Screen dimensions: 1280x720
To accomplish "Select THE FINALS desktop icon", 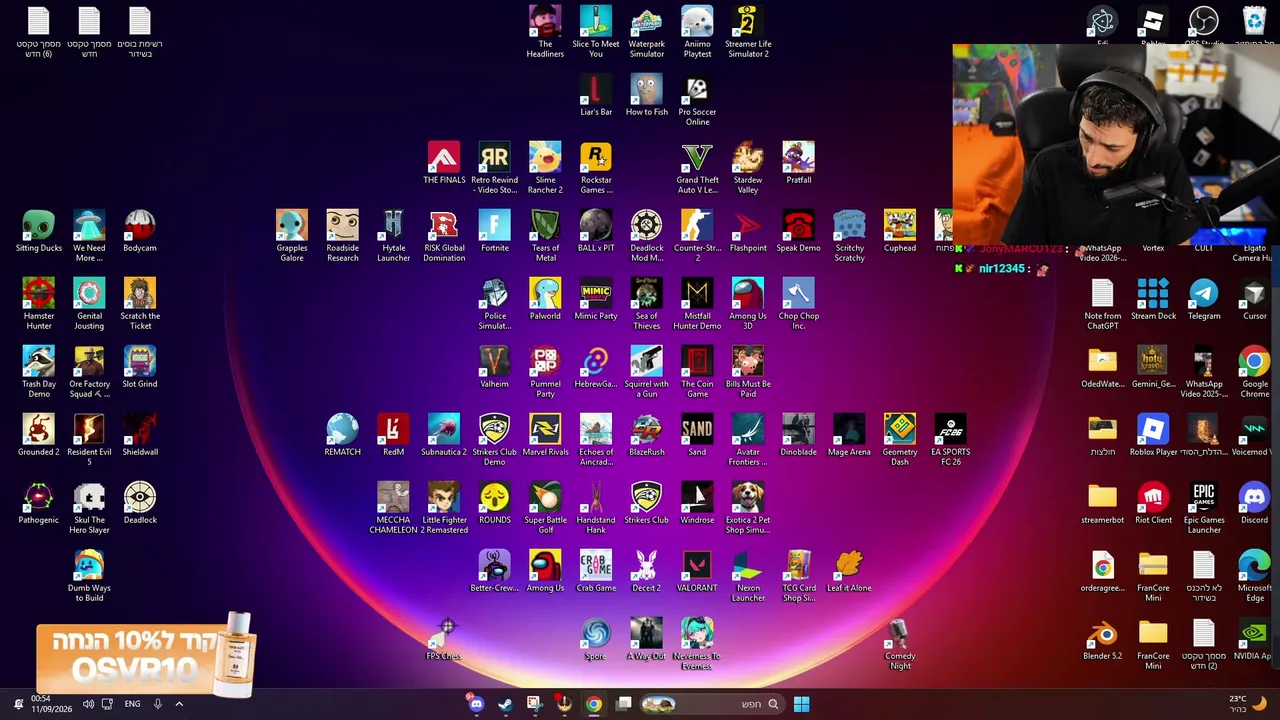I will click(x=444, y=163).
